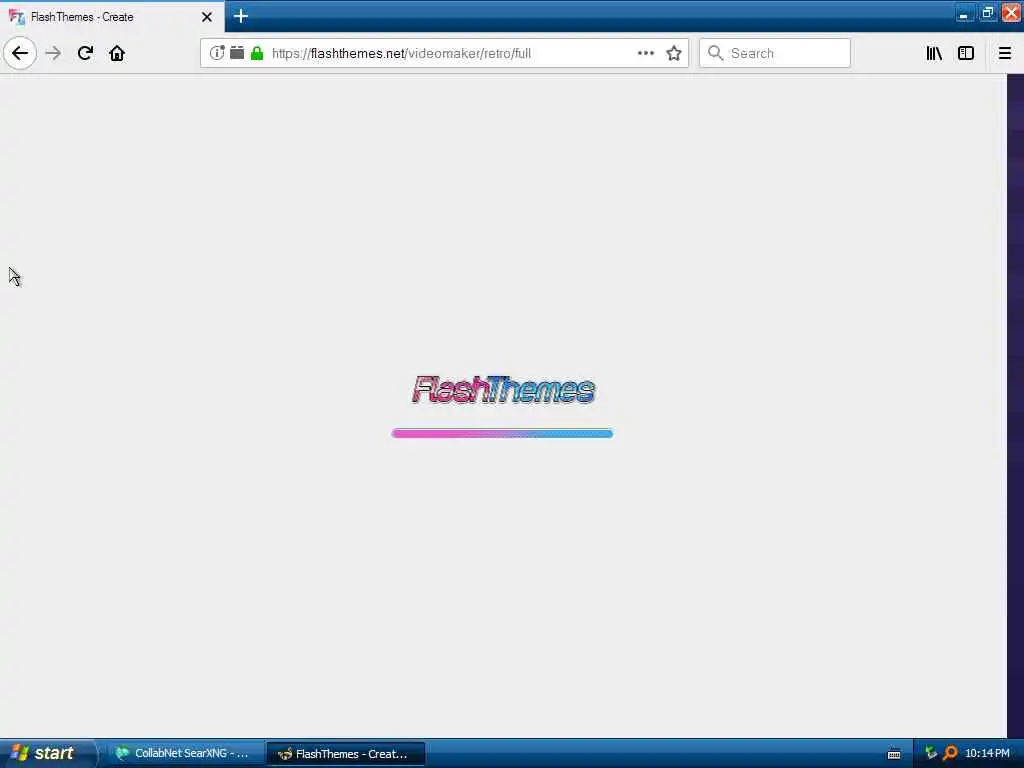Open the Windows start menu

point(47,753)
